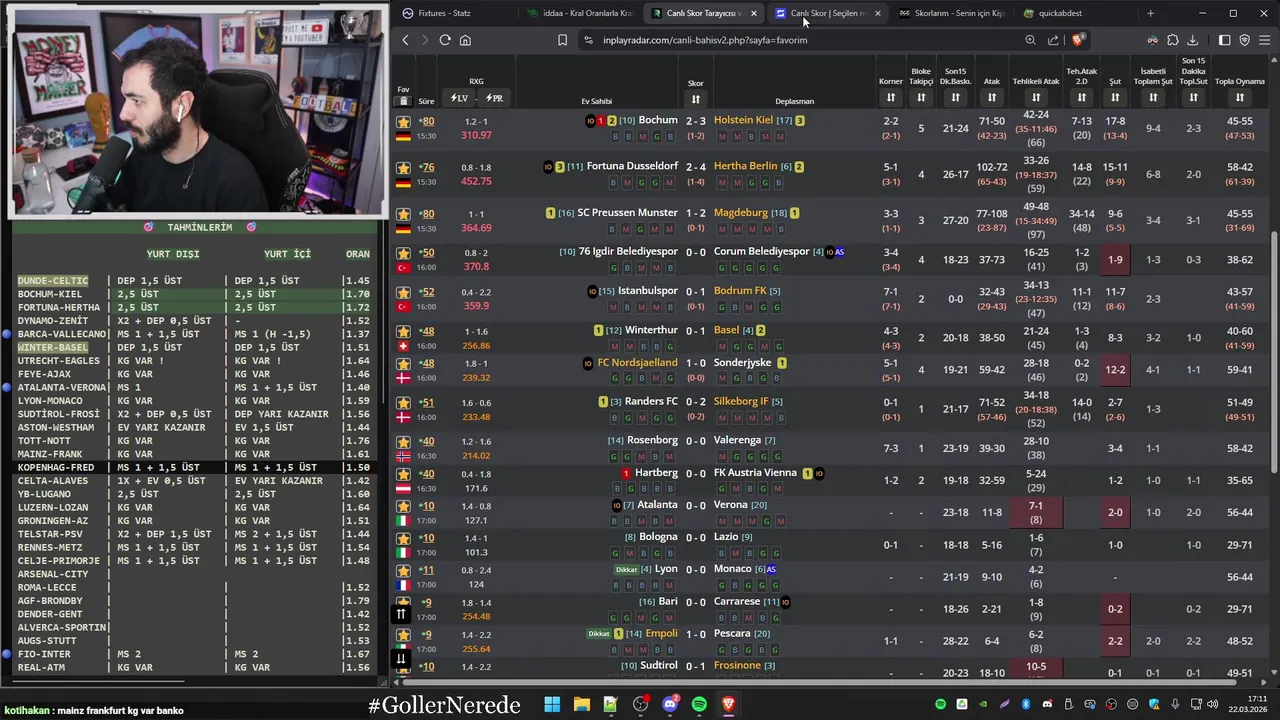Open File Explorer from taskbar
Screen dimensions: 1280x720
click(581, 704)
